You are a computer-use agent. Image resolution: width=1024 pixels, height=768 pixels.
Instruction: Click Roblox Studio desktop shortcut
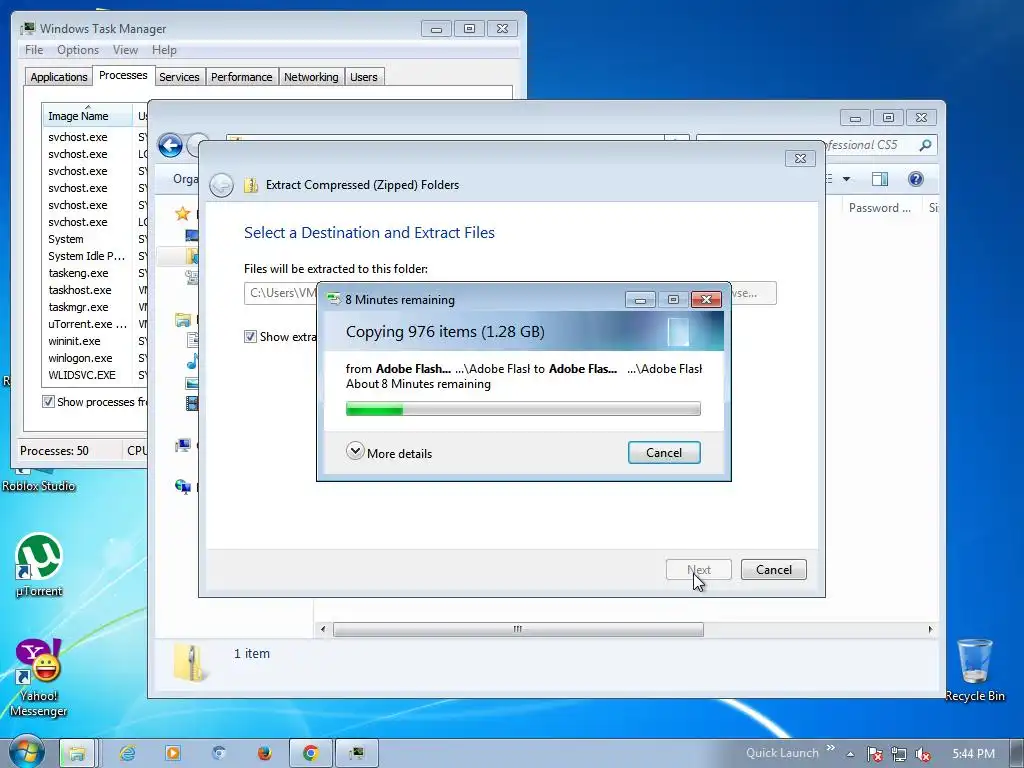39,481
